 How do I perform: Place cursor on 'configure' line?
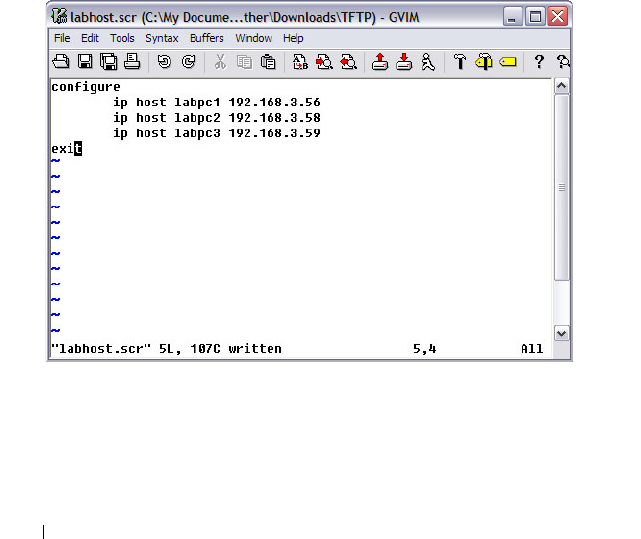(86, 87)
